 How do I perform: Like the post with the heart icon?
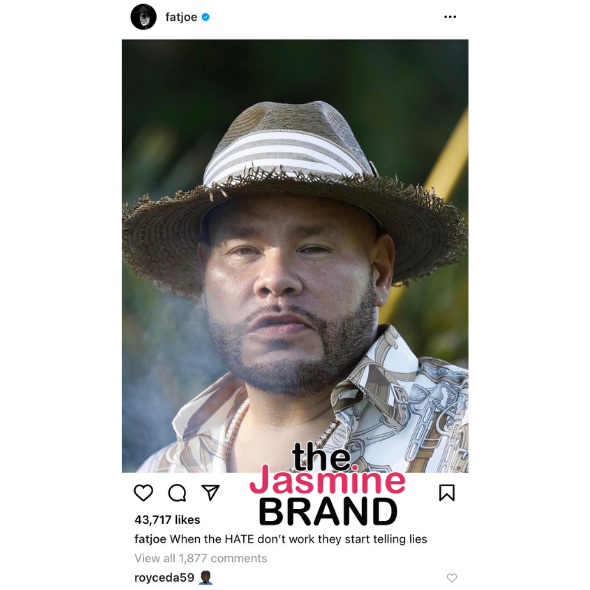pos(143,493)
